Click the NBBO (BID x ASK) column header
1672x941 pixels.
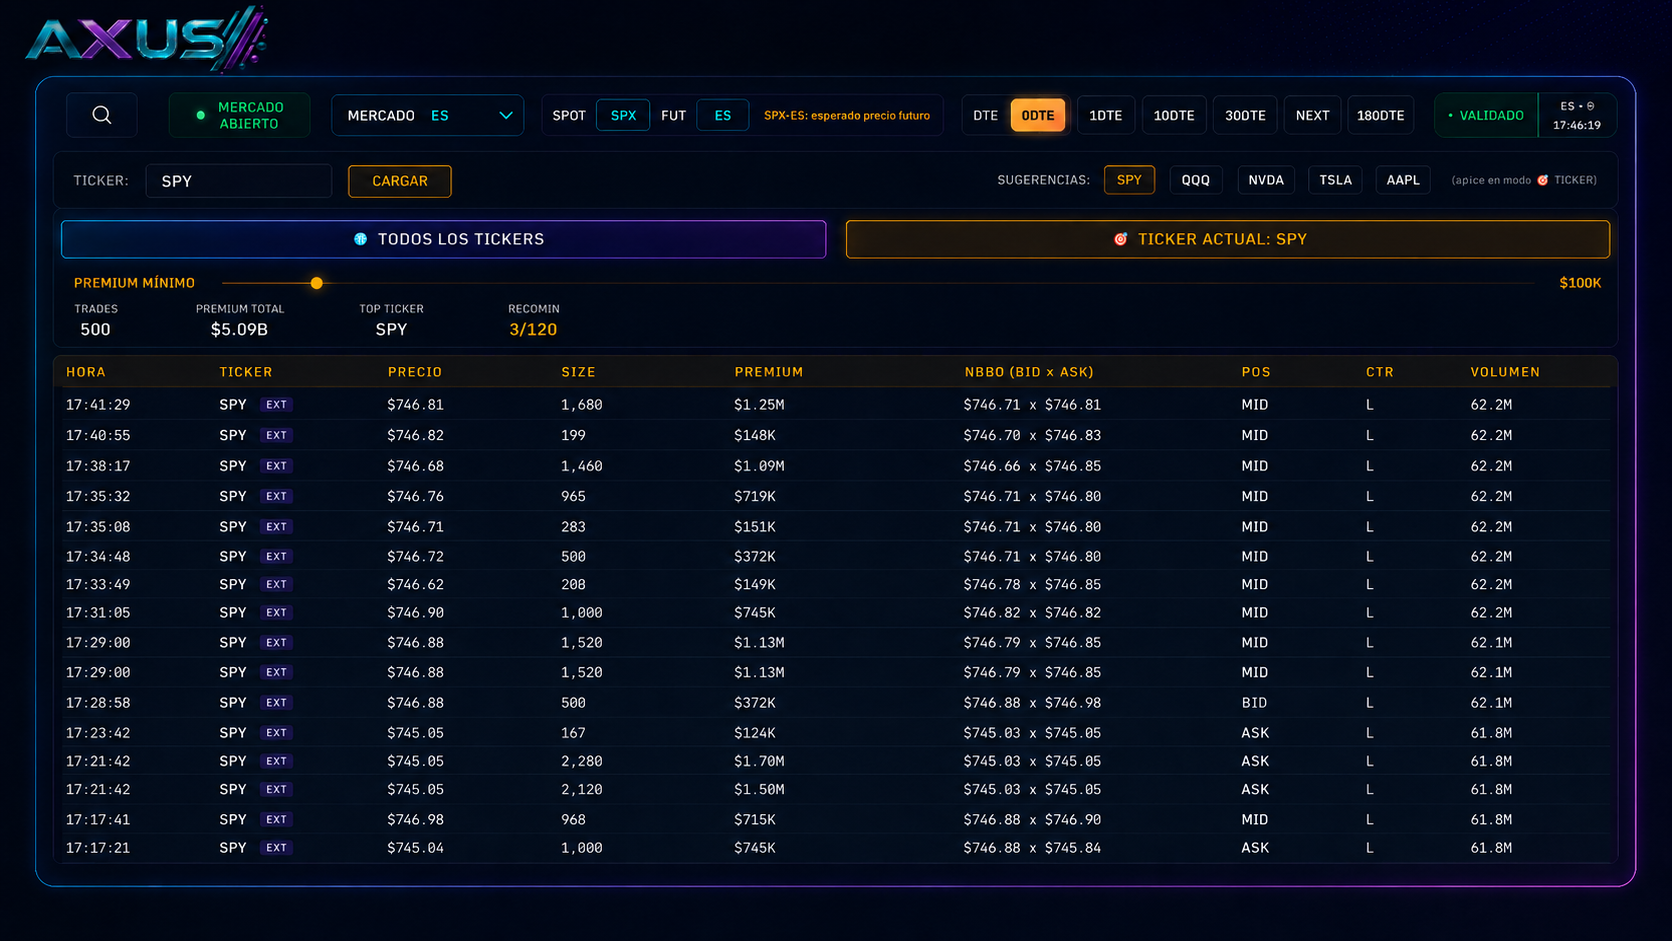[1029, 372]
